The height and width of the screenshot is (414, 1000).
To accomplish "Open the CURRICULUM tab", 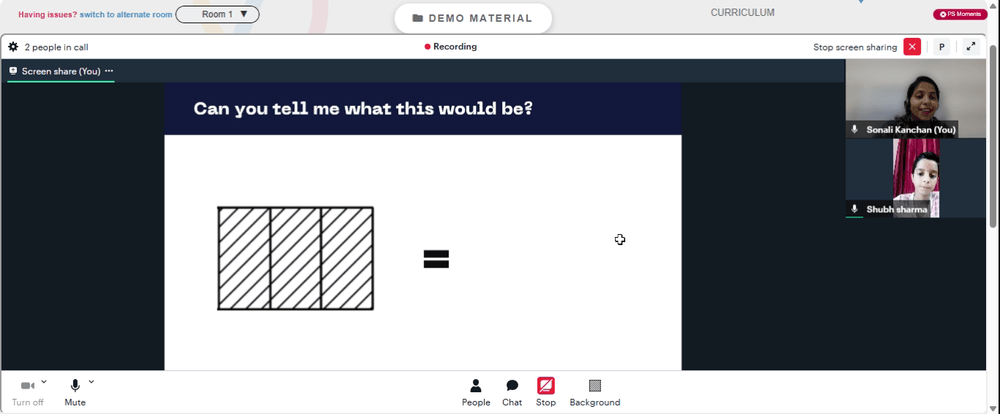I will coord(742,12).
